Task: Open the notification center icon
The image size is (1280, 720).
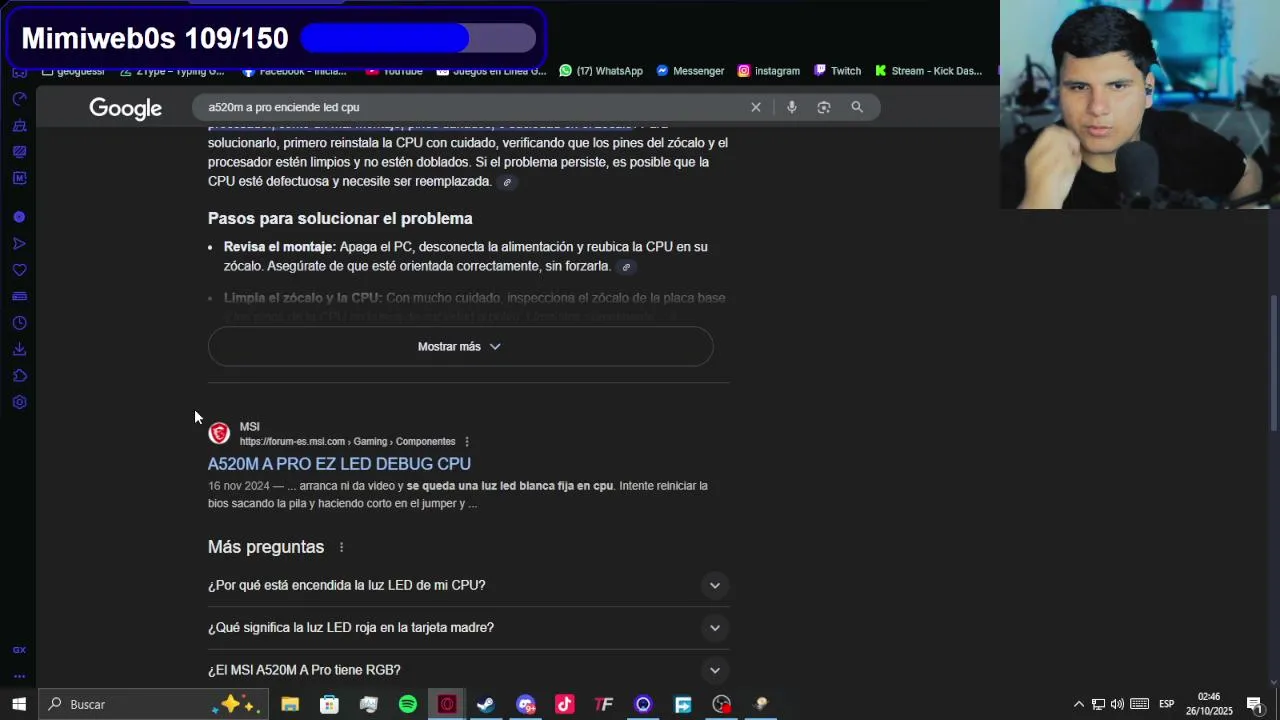Action: point(1254,704)
